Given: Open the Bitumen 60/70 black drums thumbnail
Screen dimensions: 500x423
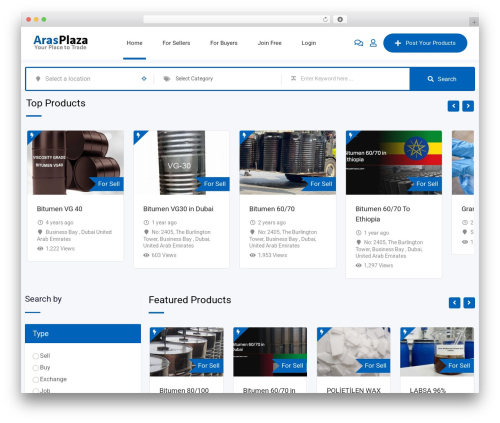Looking at the screenshot, I should point(288,162).
